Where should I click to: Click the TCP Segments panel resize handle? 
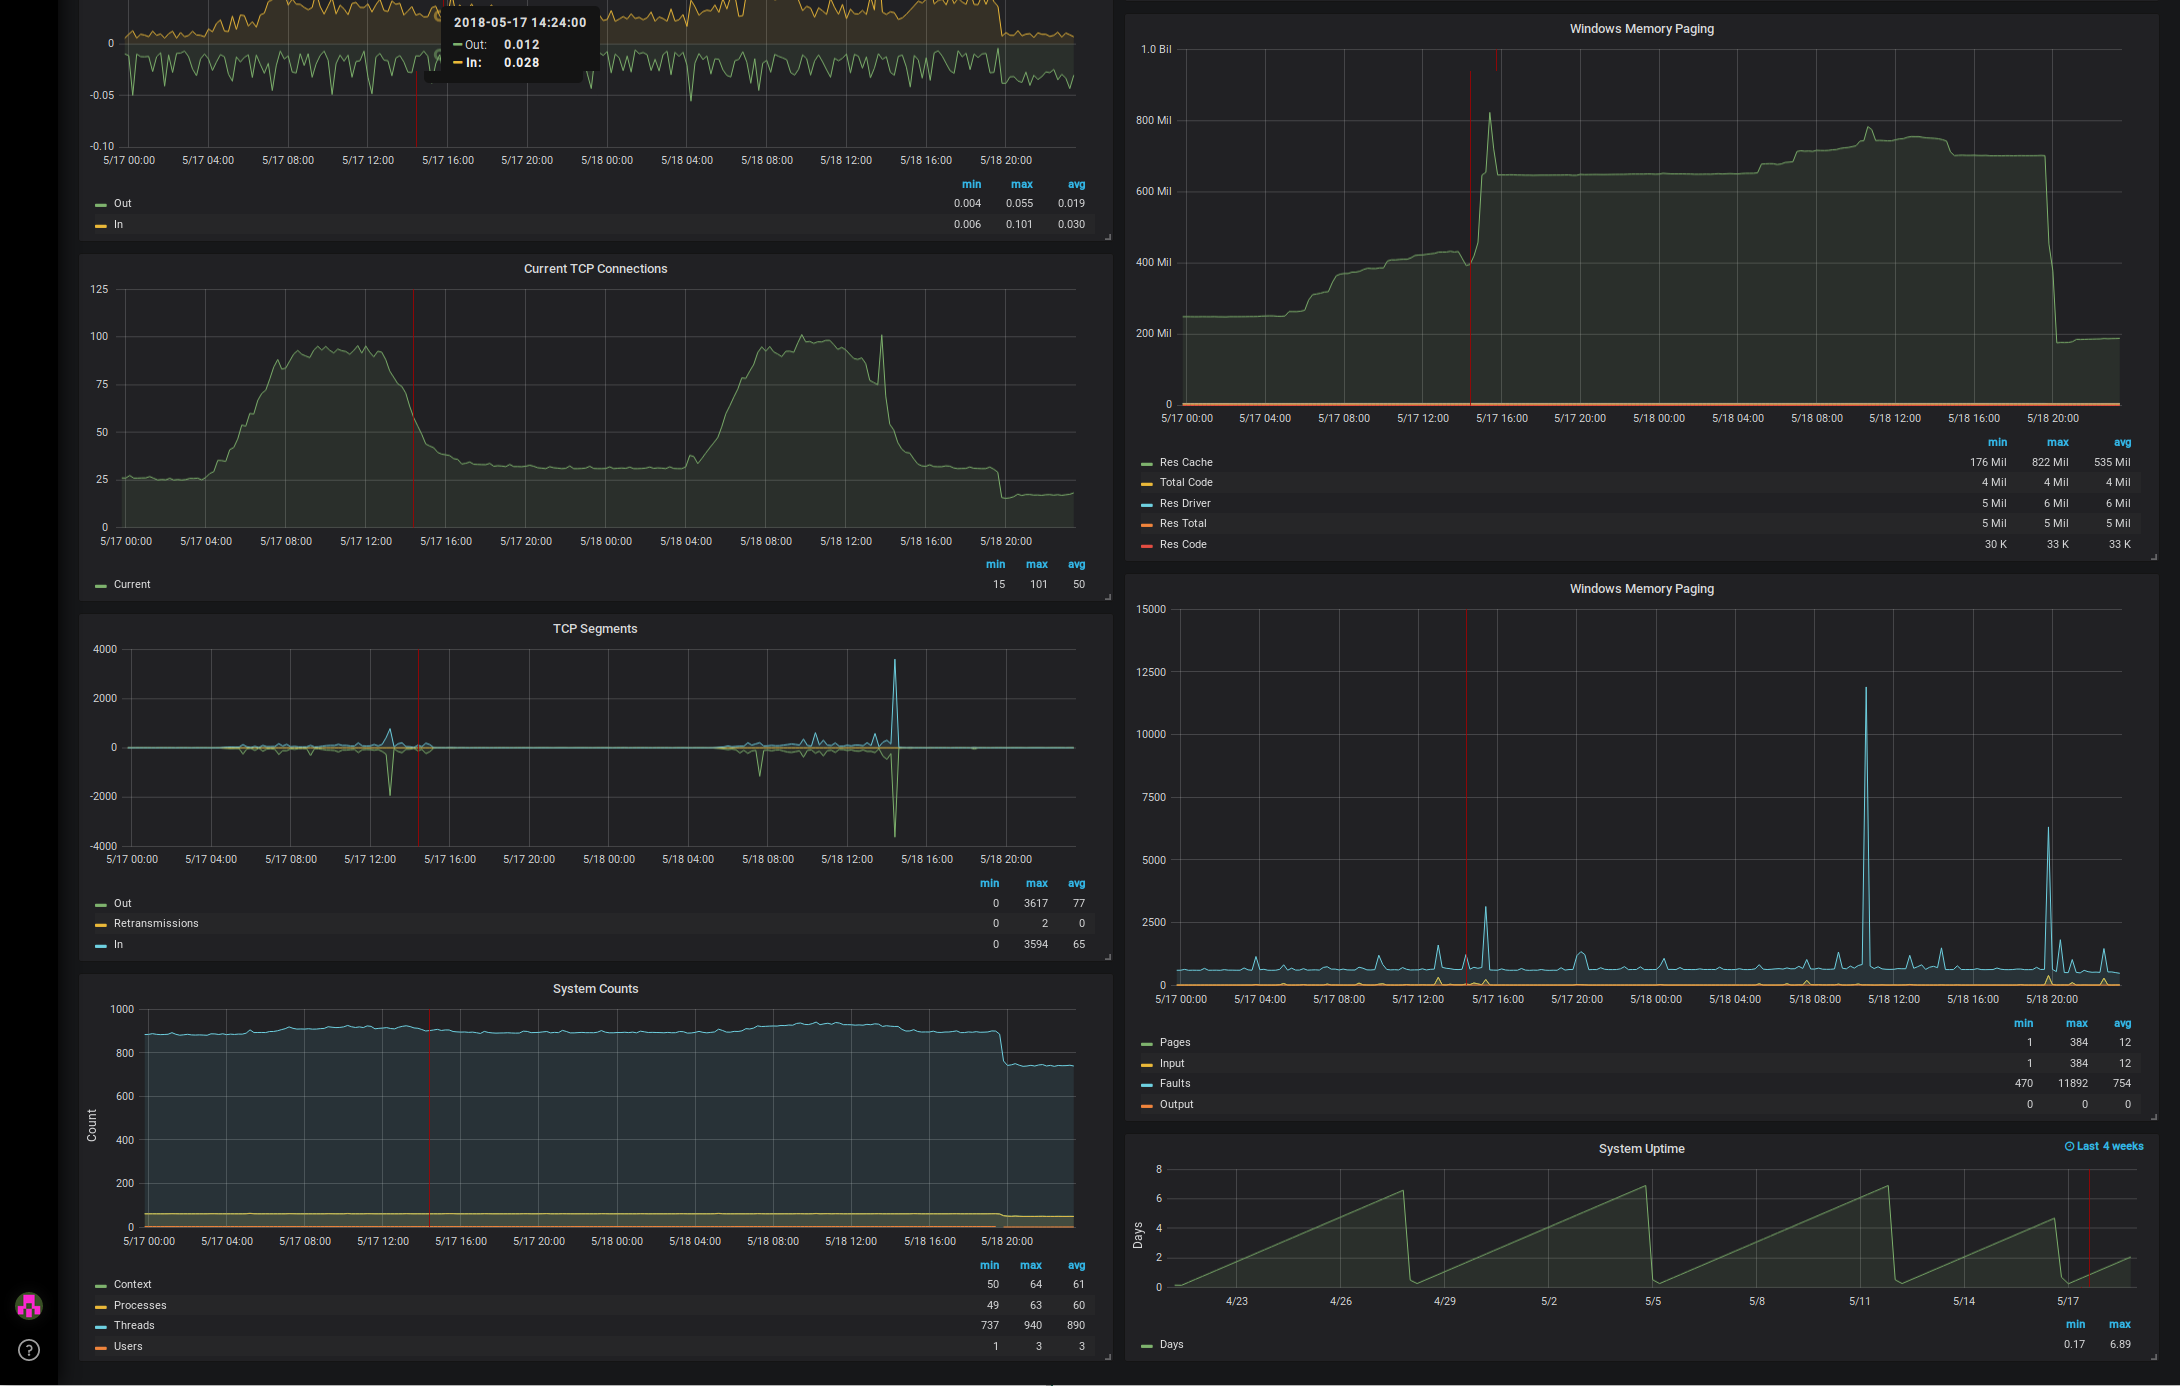pos(1107,957)
